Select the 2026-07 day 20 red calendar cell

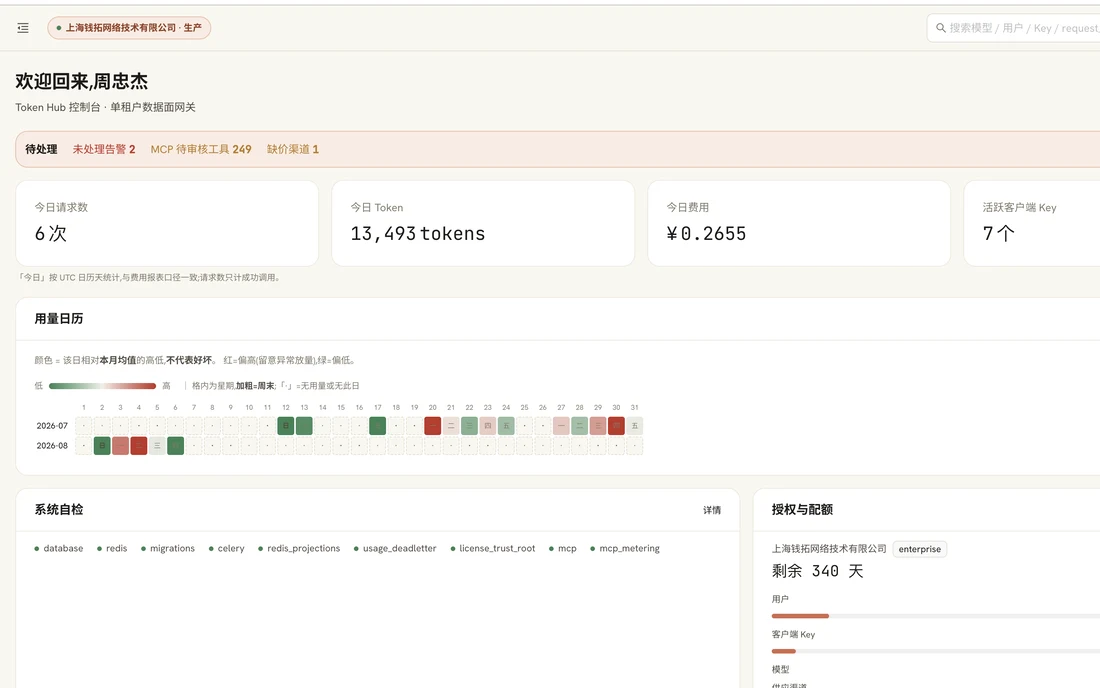(x=432, y=426)
